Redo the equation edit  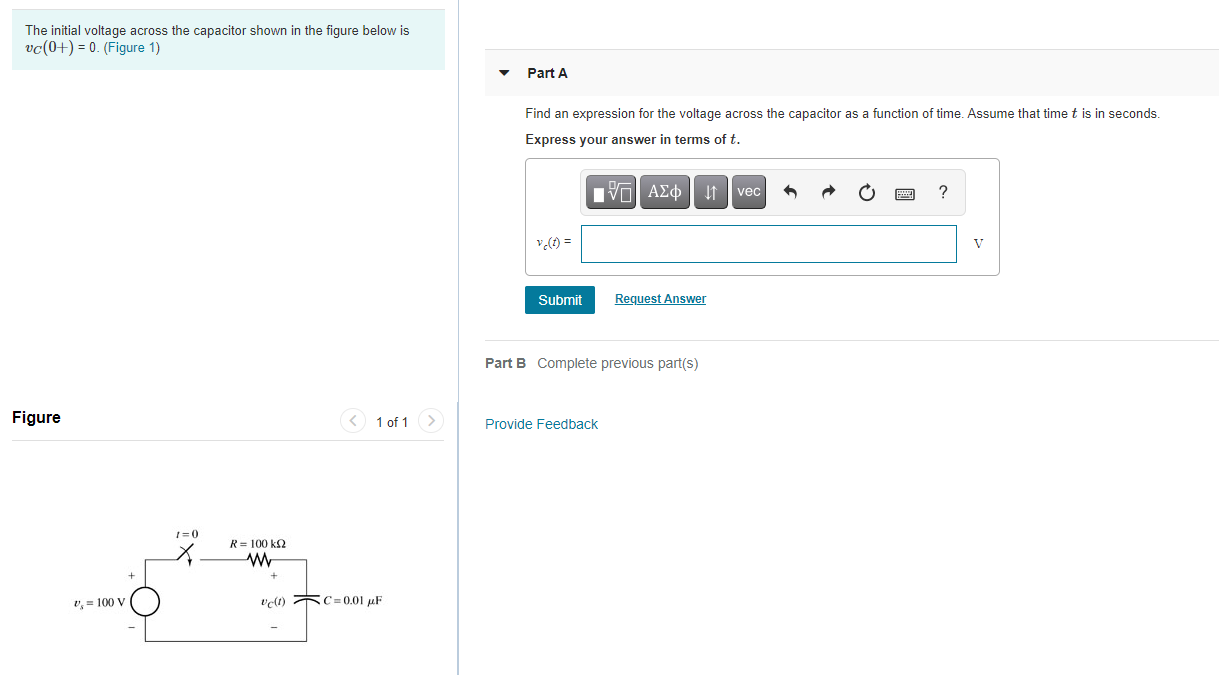[828, 191]
